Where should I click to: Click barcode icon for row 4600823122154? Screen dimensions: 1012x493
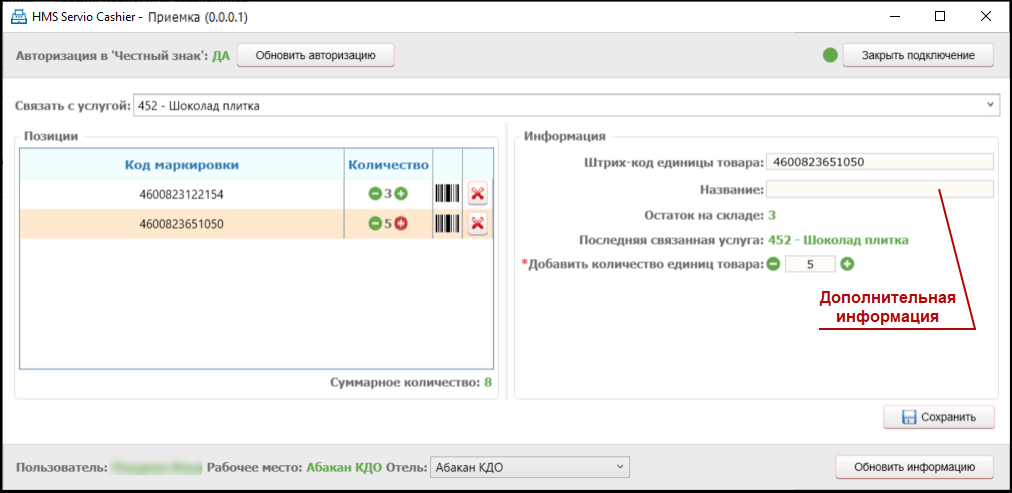coord(447,194)
